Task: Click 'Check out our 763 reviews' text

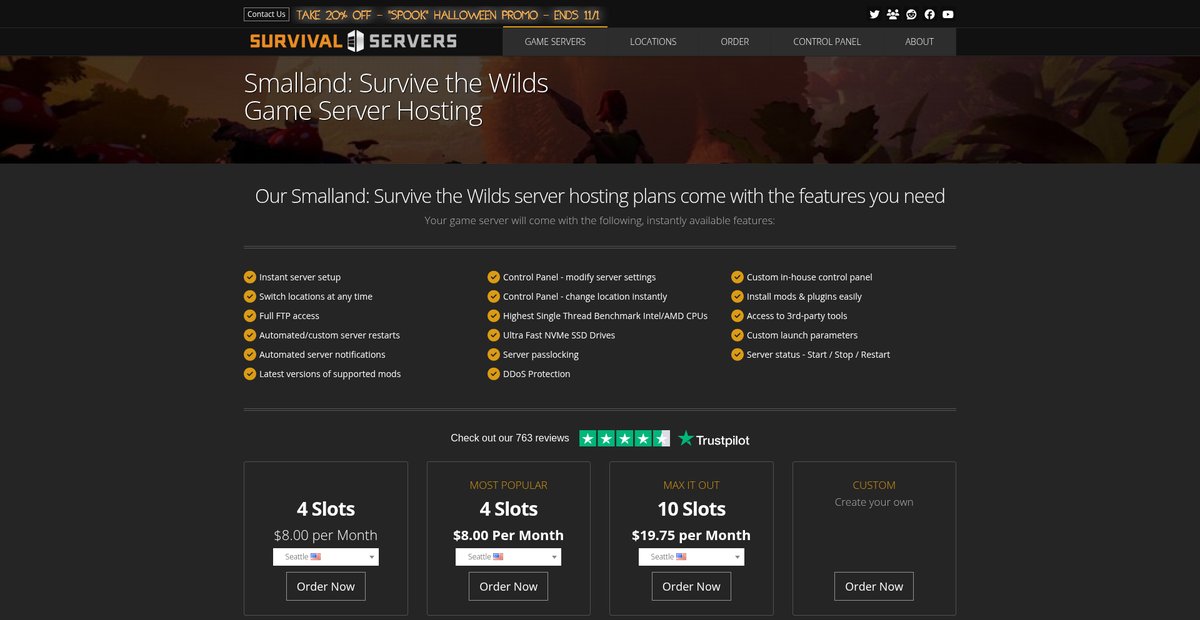Action: (x=510, y=438)
